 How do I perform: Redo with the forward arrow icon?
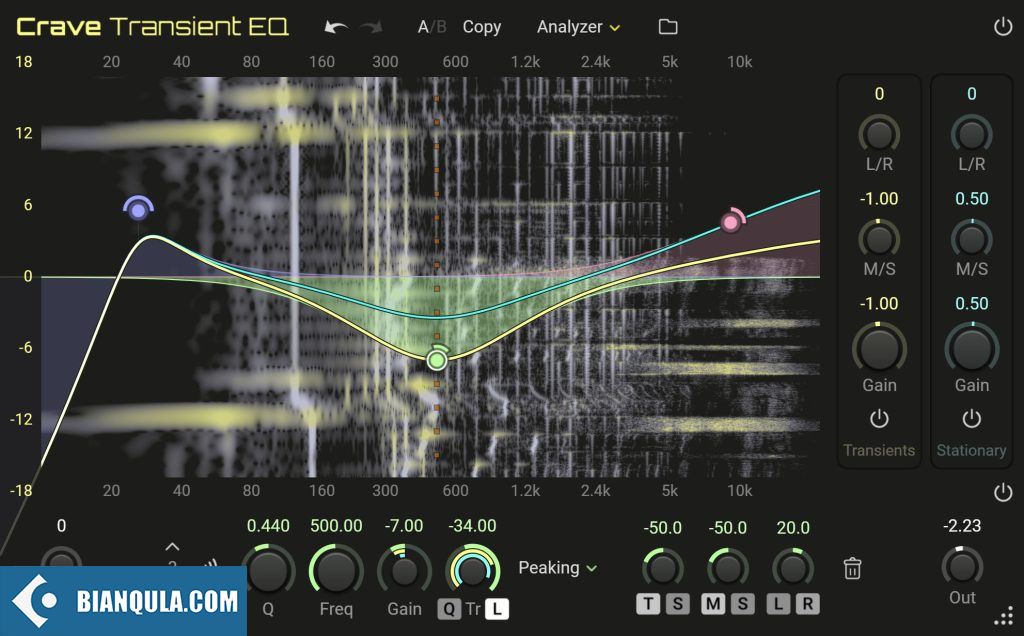tap(372, 27)
